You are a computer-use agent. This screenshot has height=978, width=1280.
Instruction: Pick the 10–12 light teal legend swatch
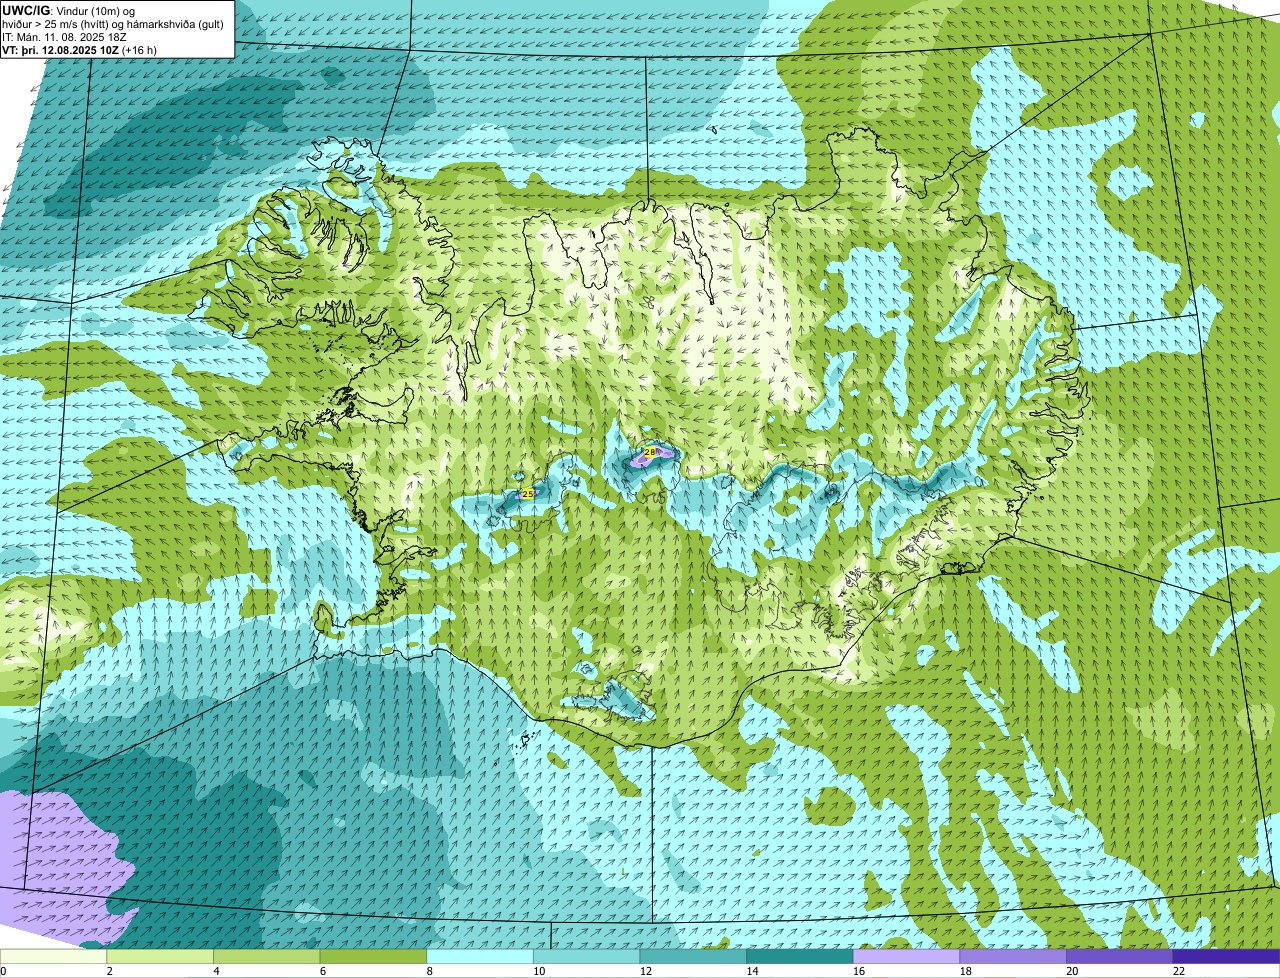tap(586, 957)
